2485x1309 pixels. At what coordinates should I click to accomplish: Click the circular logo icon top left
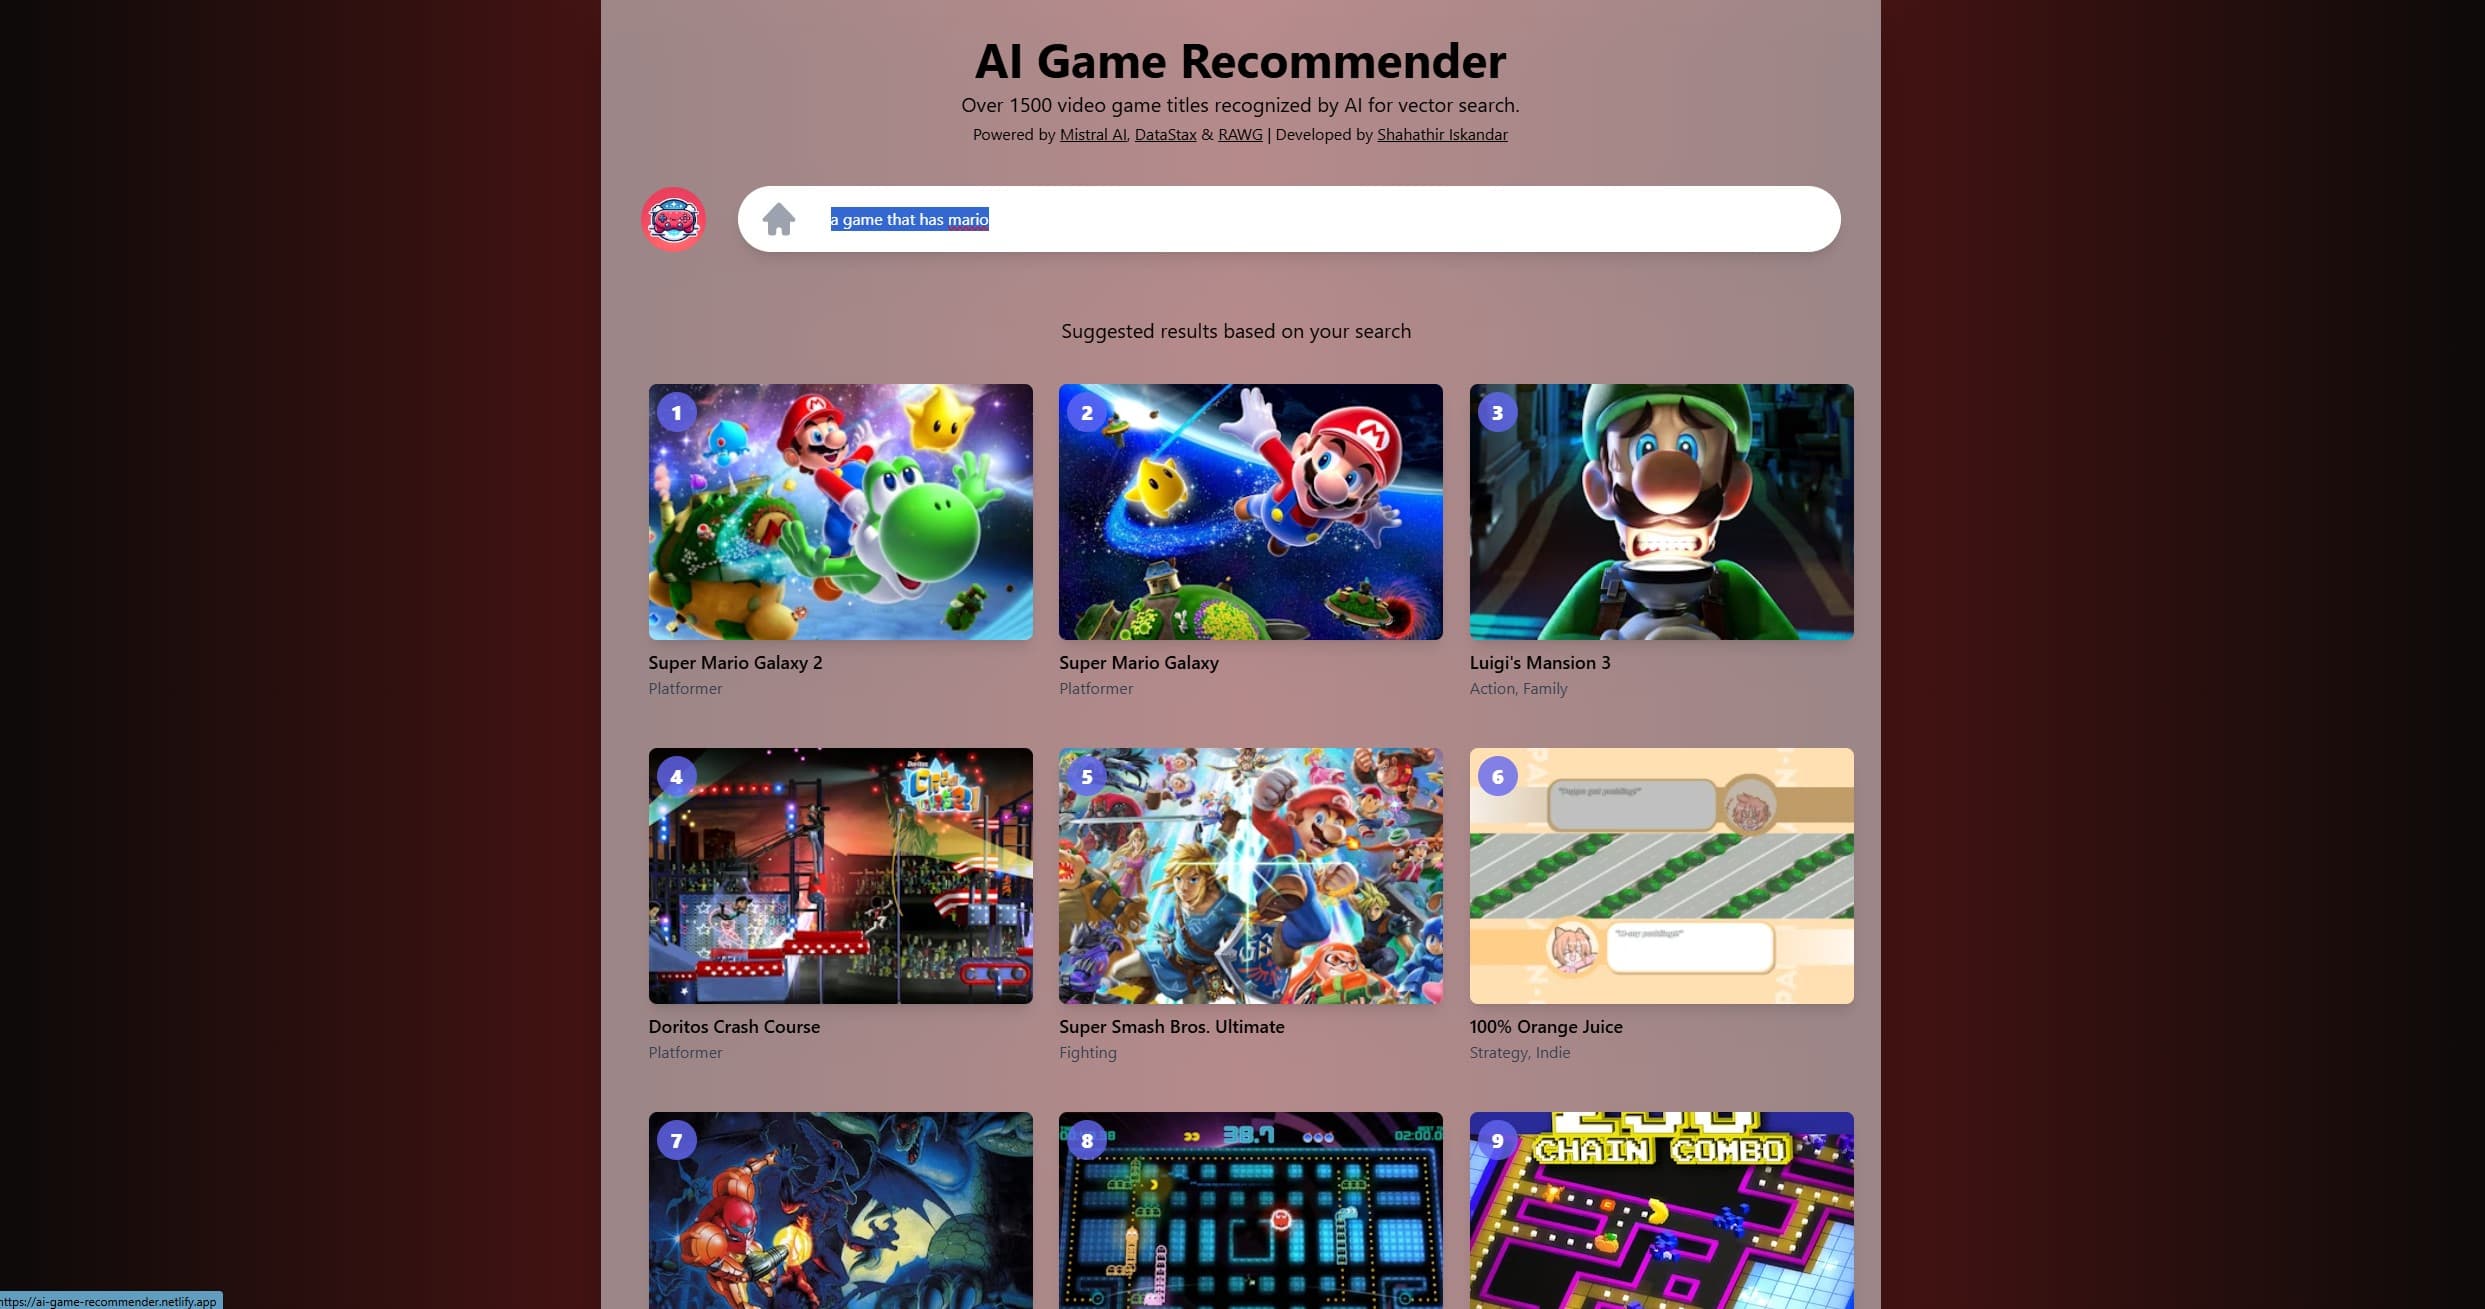click(674, 217)
